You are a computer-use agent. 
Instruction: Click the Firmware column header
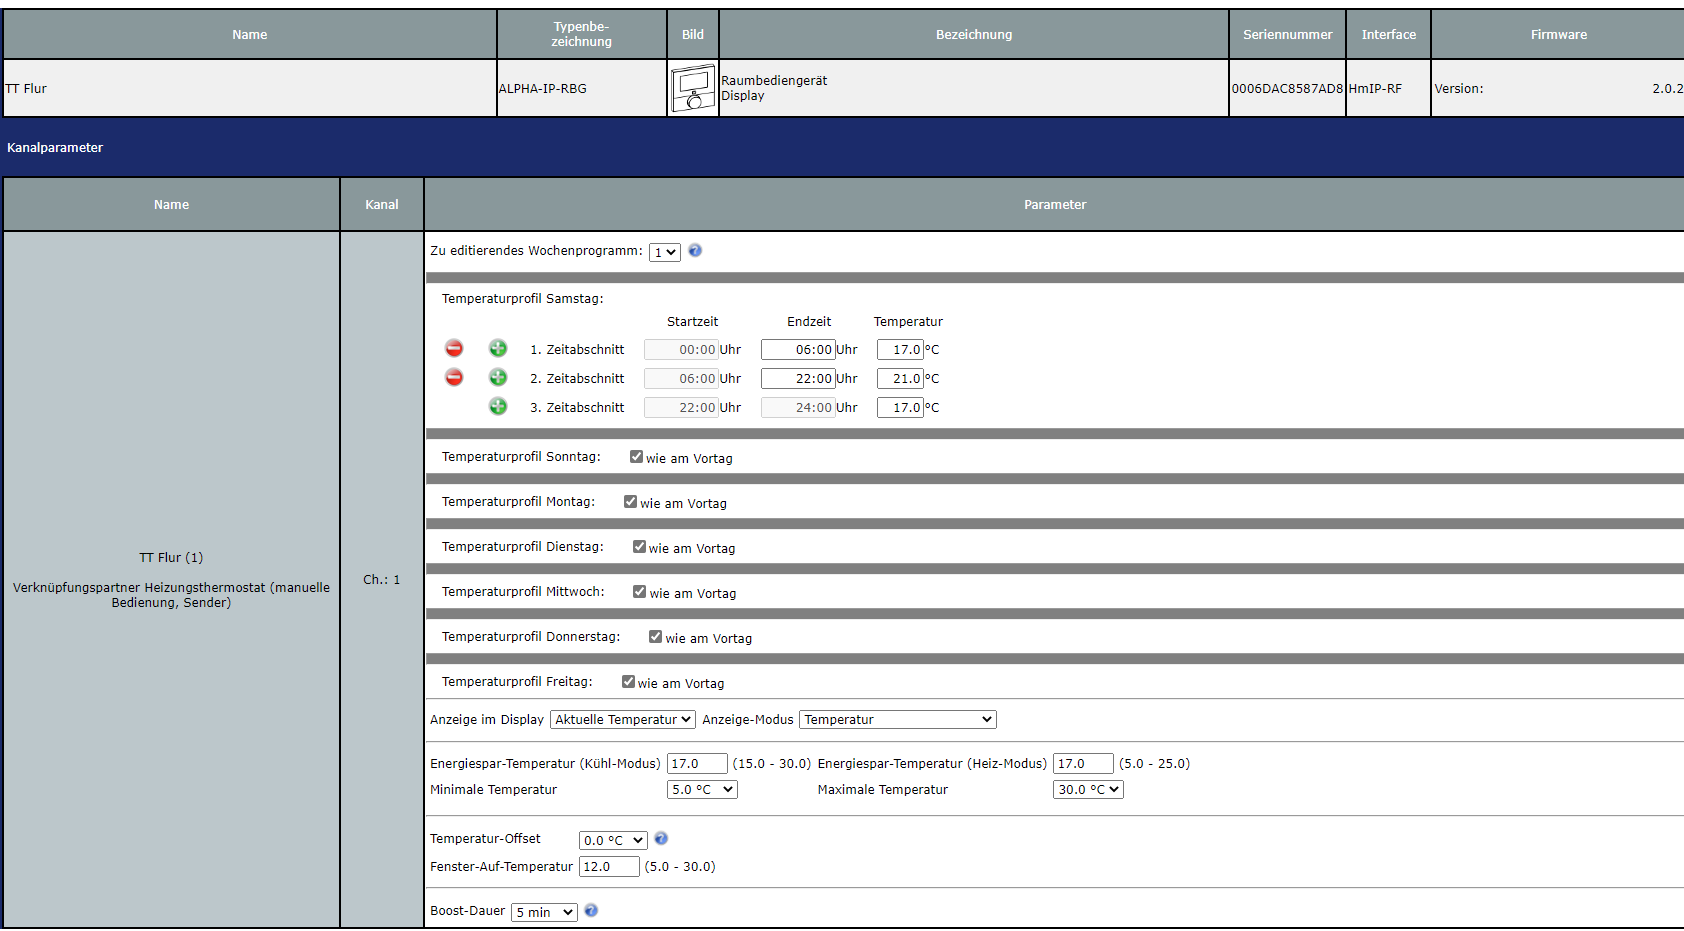(1558, 34)
